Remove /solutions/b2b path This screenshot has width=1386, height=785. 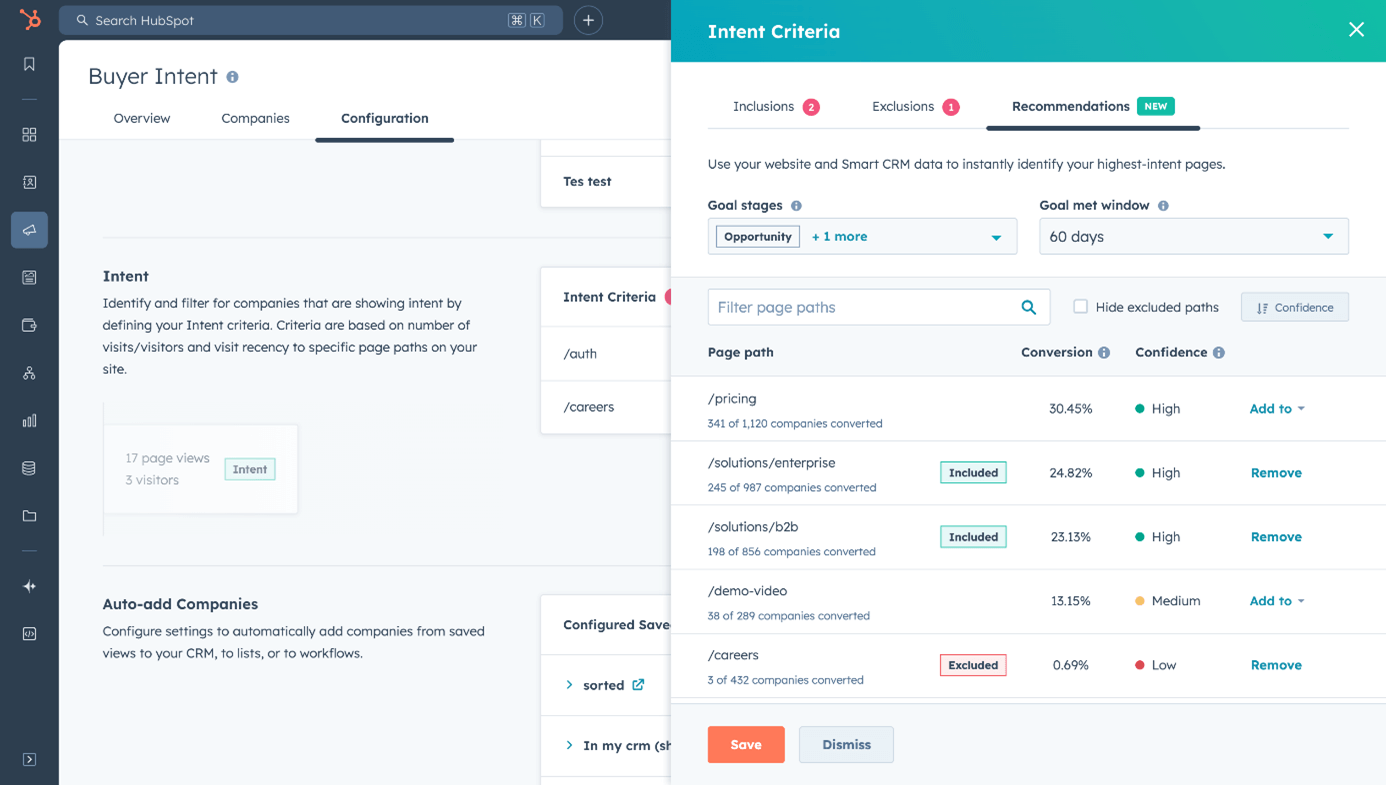coord(1276,537)
